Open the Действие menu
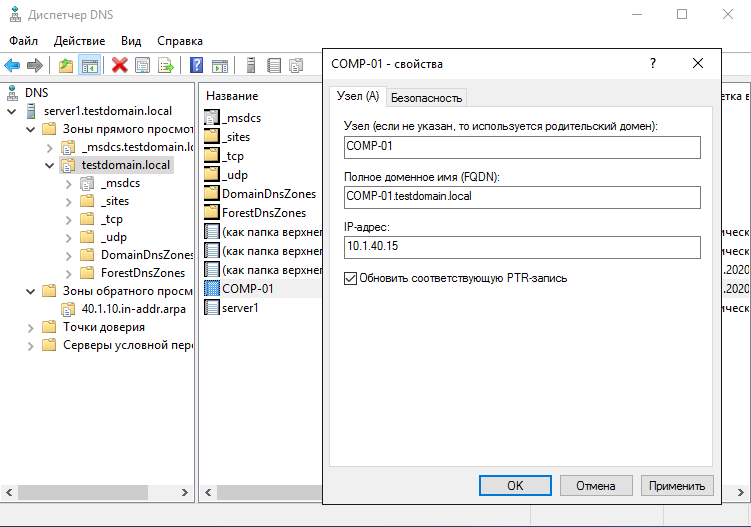The width and height of the screenshot is (751, 527). click(x=79, y=41)
